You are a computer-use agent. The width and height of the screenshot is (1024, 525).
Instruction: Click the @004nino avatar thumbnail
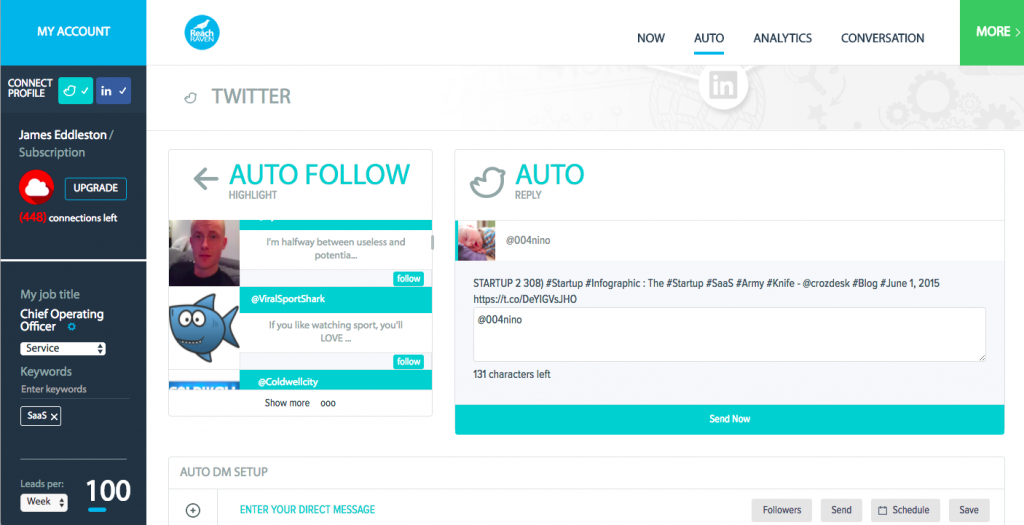click(476, 241)
